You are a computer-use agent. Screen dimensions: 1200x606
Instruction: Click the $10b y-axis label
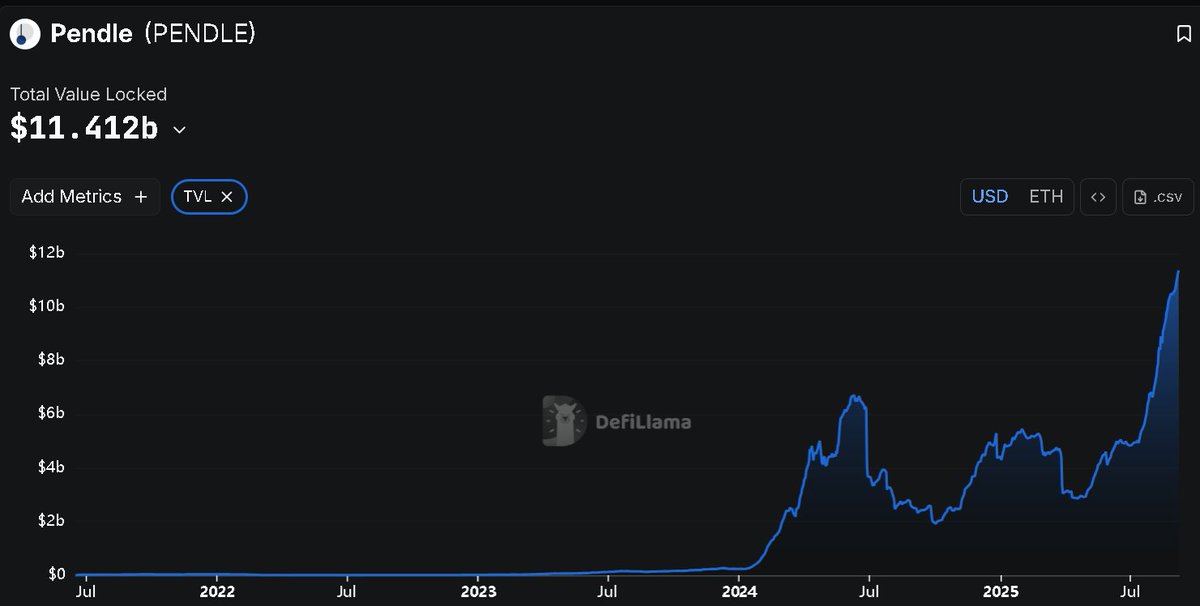click(x=46, y=305)
